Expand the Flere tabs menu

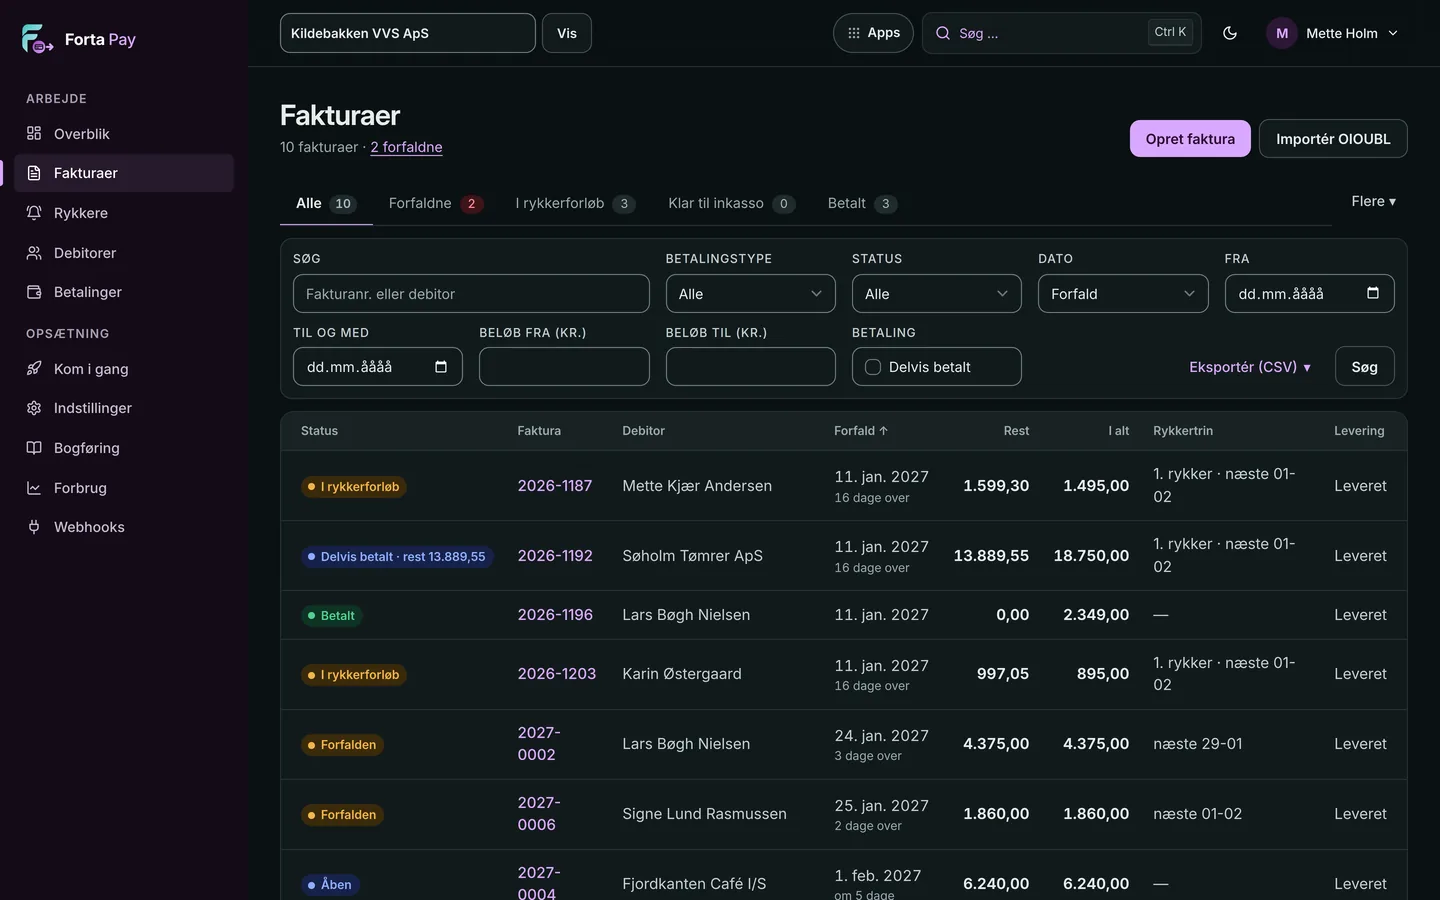(x=1373, y=201)
